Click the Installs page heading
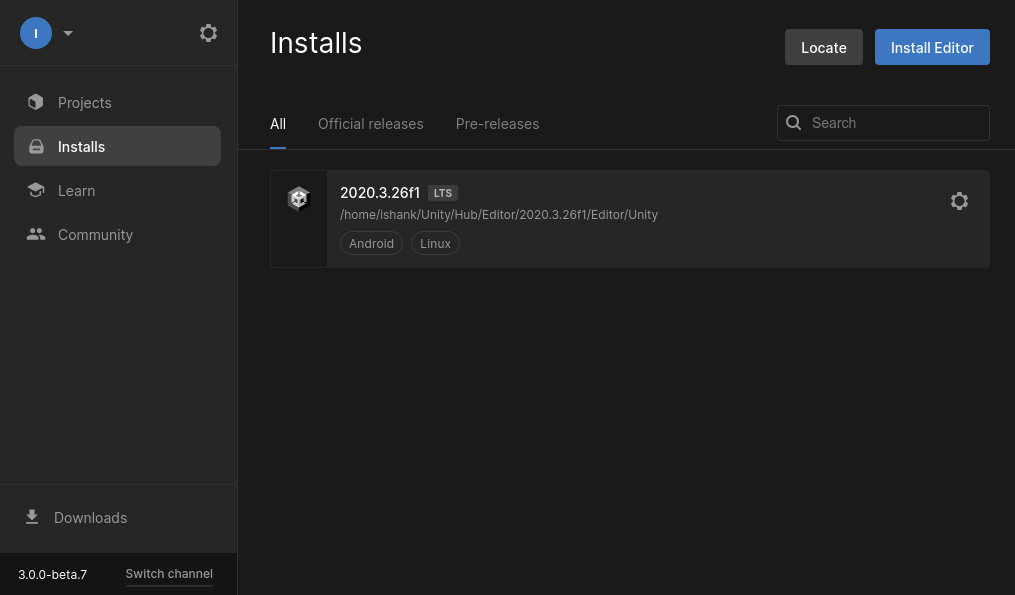 pos(316,43)
